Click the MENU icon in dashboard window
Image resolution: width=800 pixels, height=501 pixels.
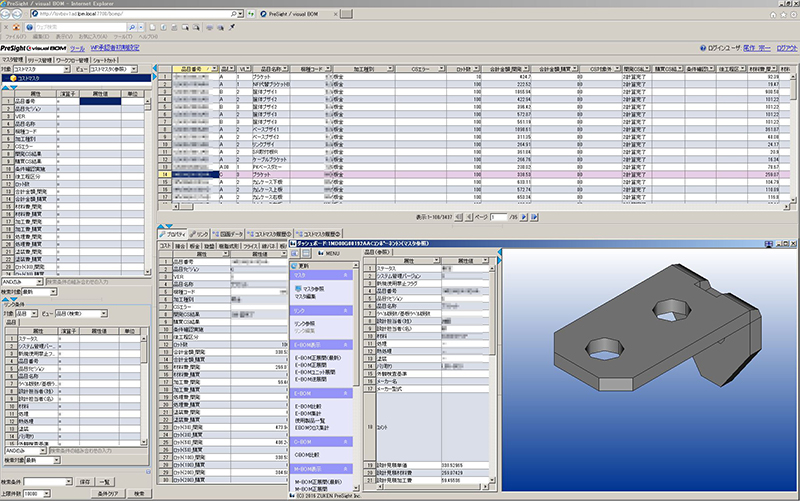pyautogui.click(x=320, y=253)
